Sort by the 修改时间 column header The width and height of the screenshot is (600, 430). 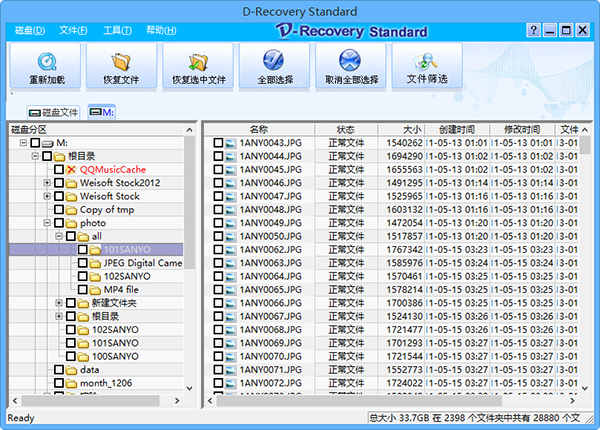tap(522, 130)
